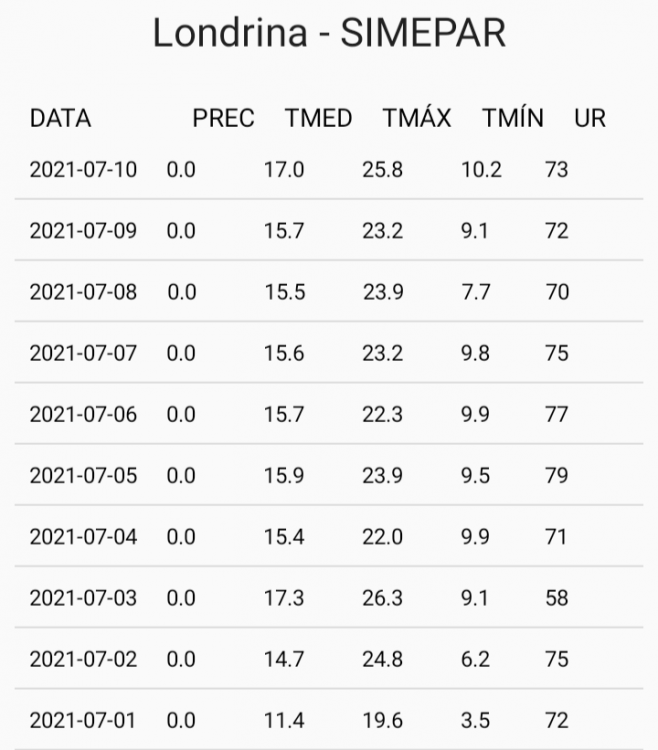Image resolution: width=658 pixels, height=750 pixels.
Task: Click the 26.3 maximum temperature value
Action: [x=382, y=598]
